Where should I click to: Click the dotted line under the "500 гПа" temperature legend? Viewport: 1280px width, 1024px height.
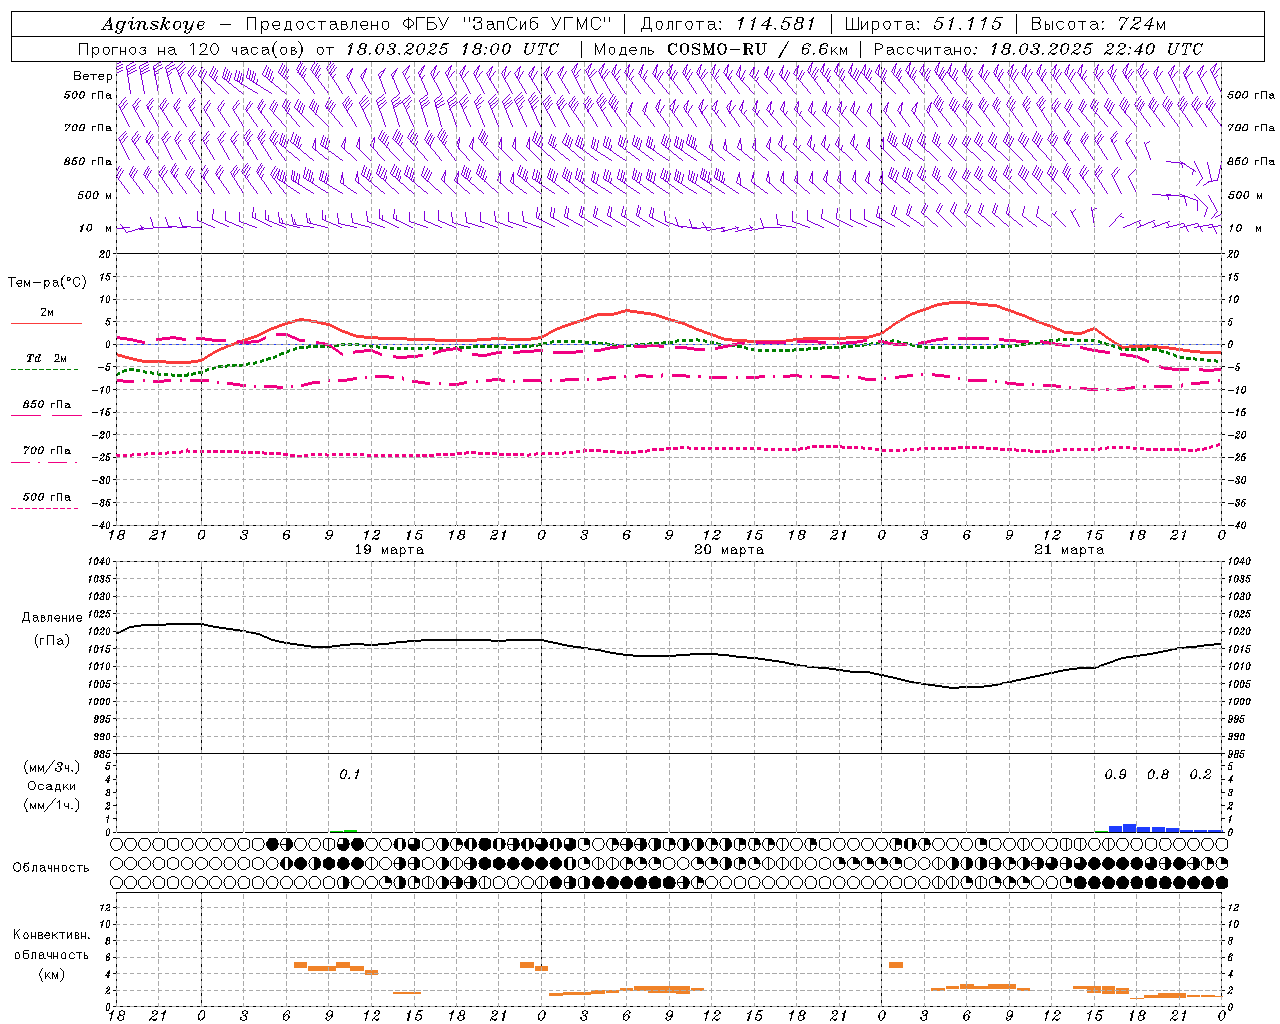pos(45,508)
